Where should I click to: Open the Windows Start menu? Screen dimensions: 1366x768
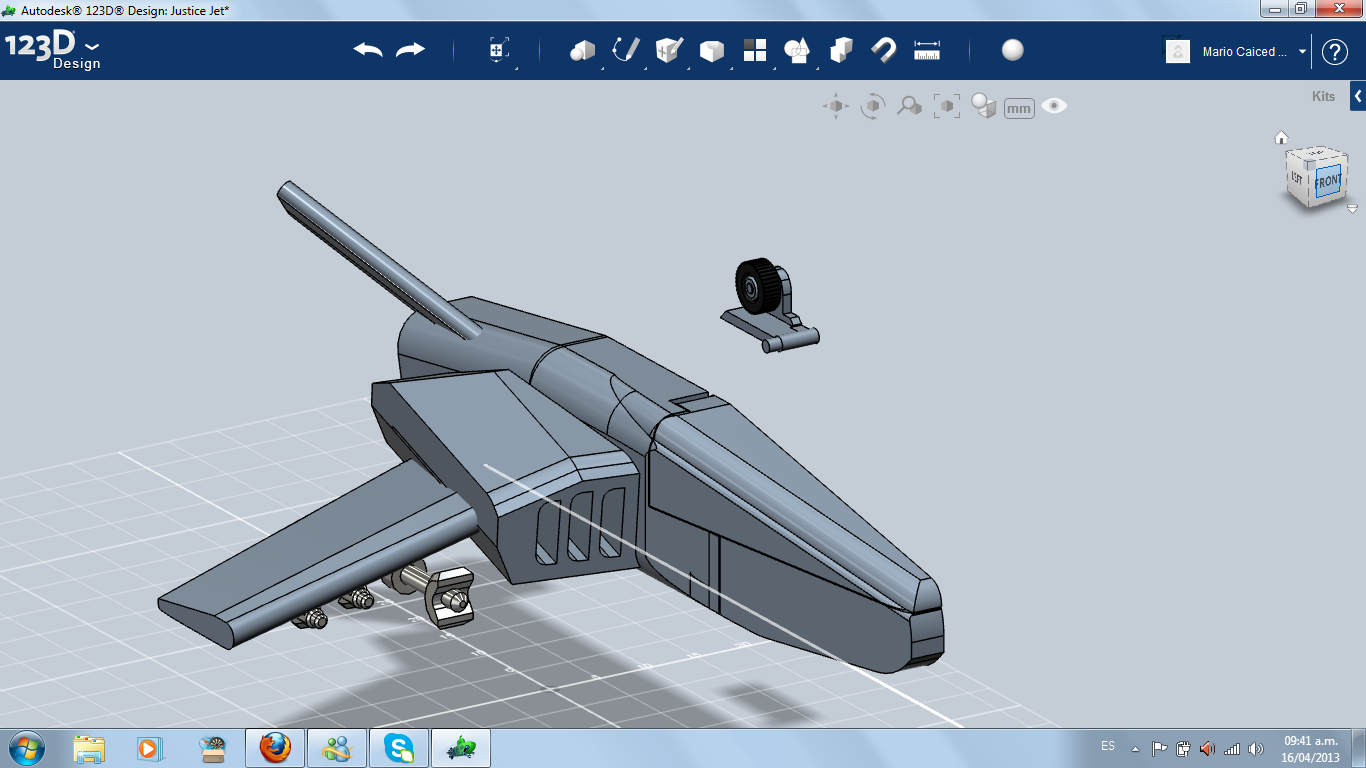(x=25, y=747)
